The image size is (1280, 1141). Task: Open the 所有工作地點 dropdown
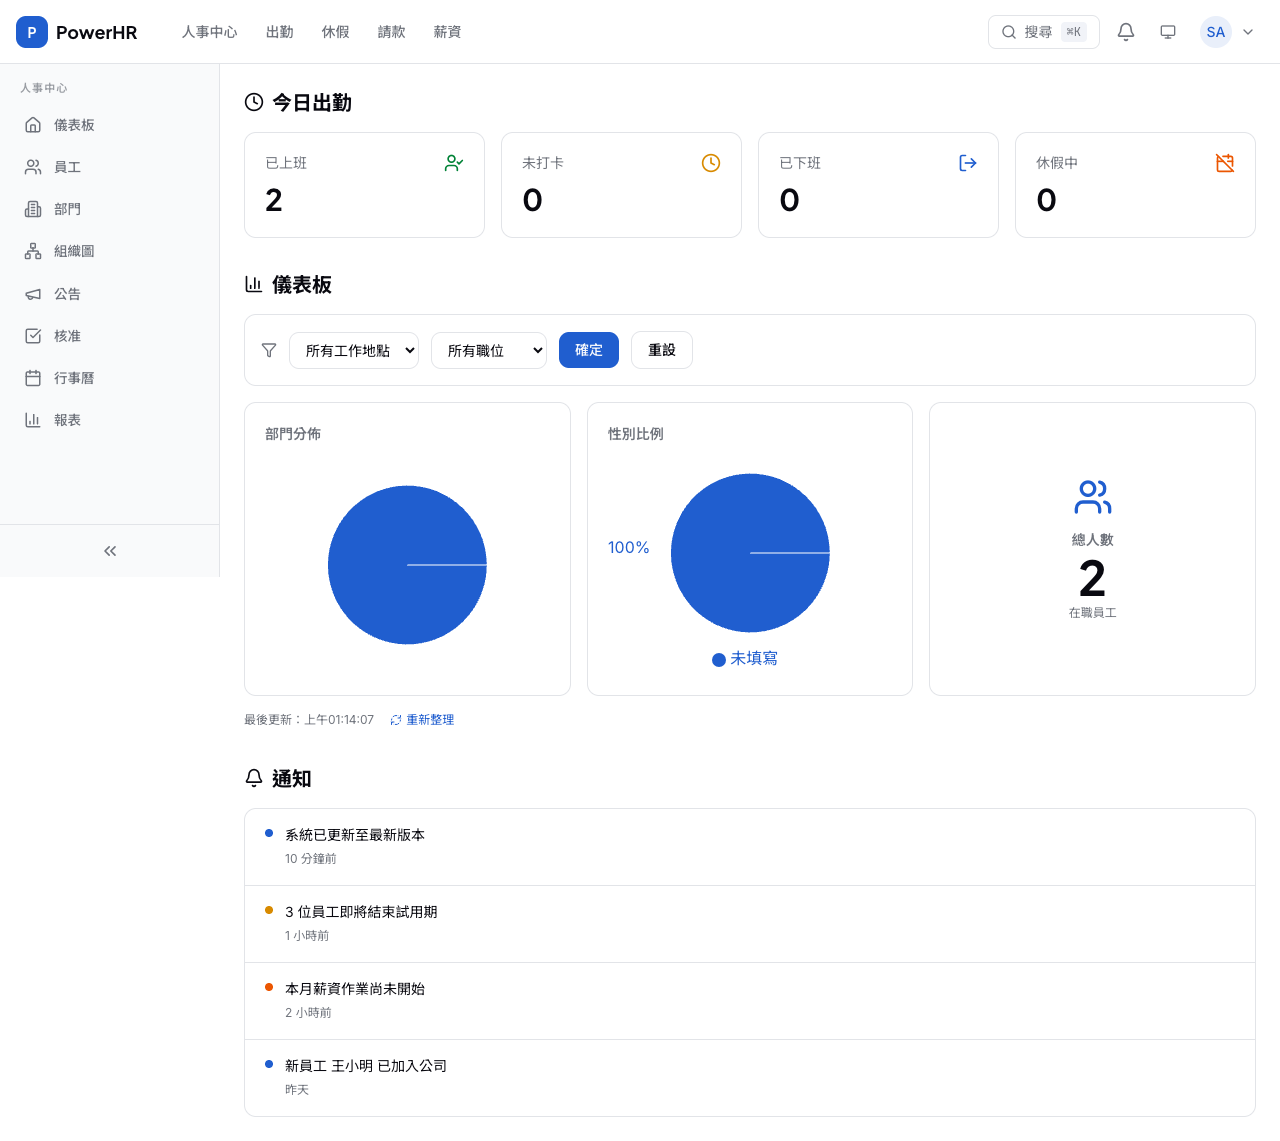pos(354,350)
